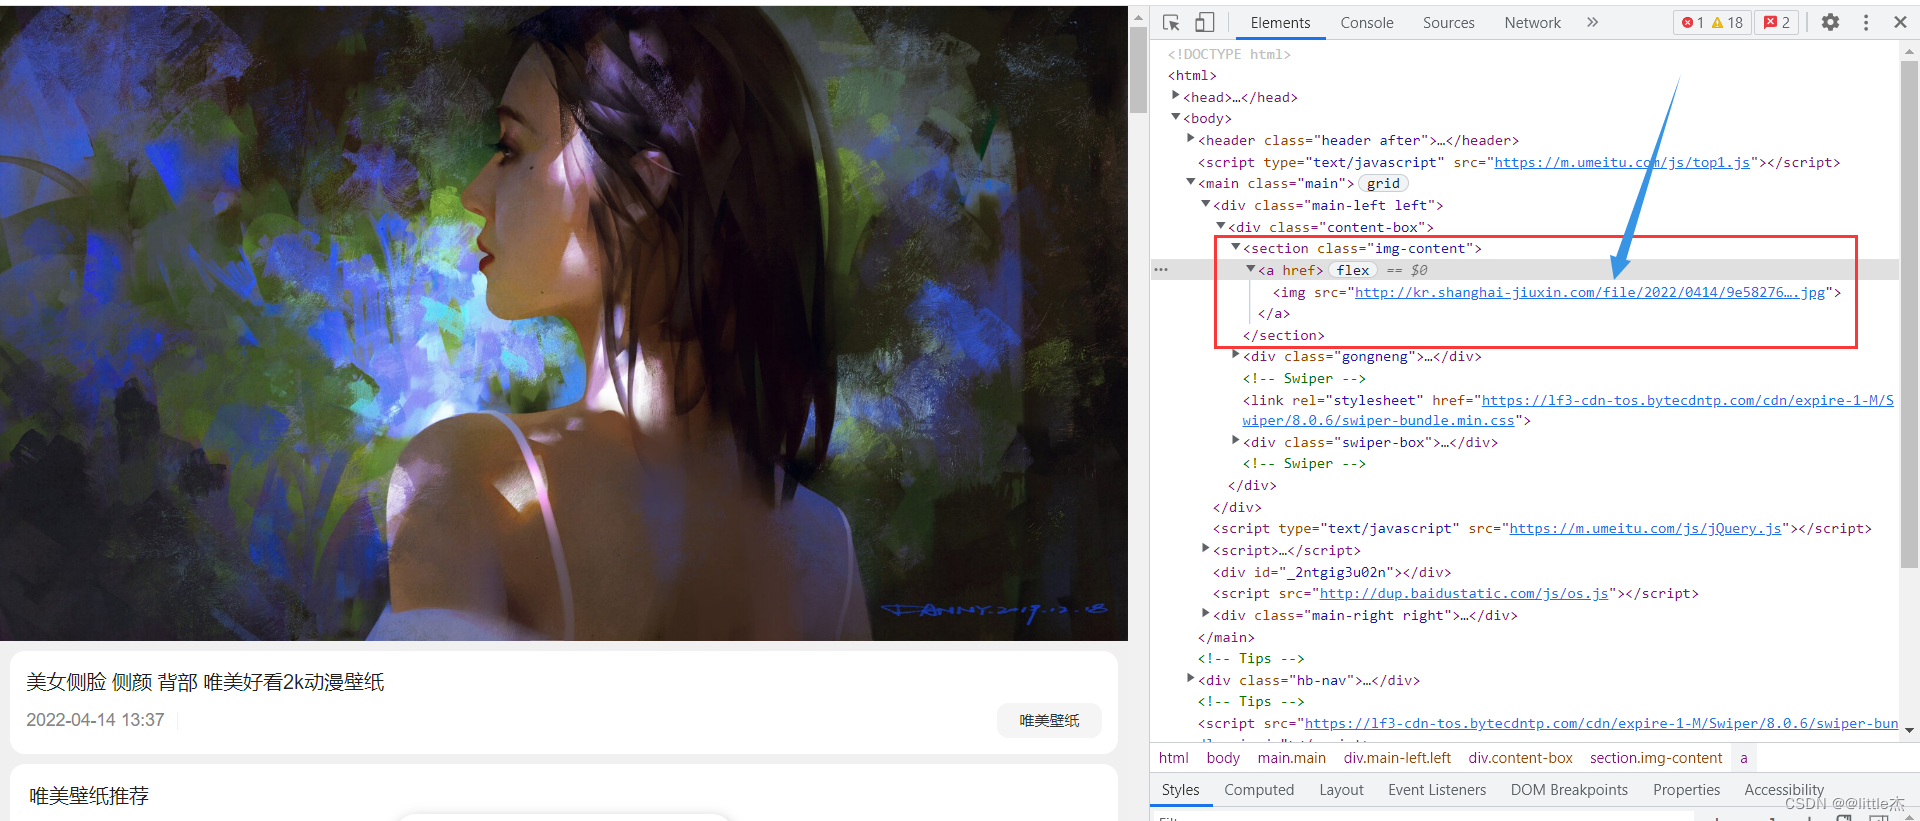This screenshot has height=821, width=1920.
Task: Toggle the flex badge on anchor element
Action: [1353, 270]
